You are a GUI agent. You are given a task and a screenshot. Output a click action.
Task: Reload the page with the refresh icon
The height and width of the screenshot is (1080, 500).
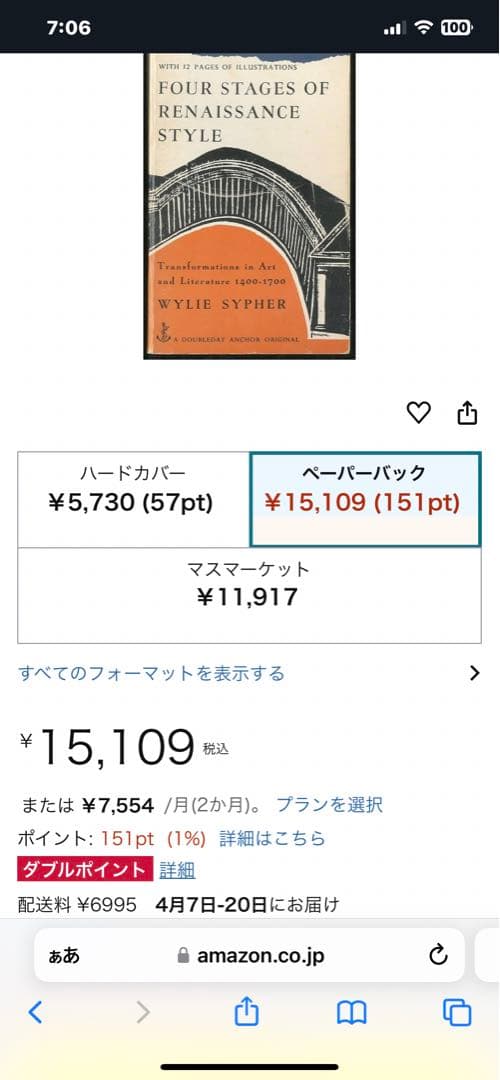pos(438,955)
